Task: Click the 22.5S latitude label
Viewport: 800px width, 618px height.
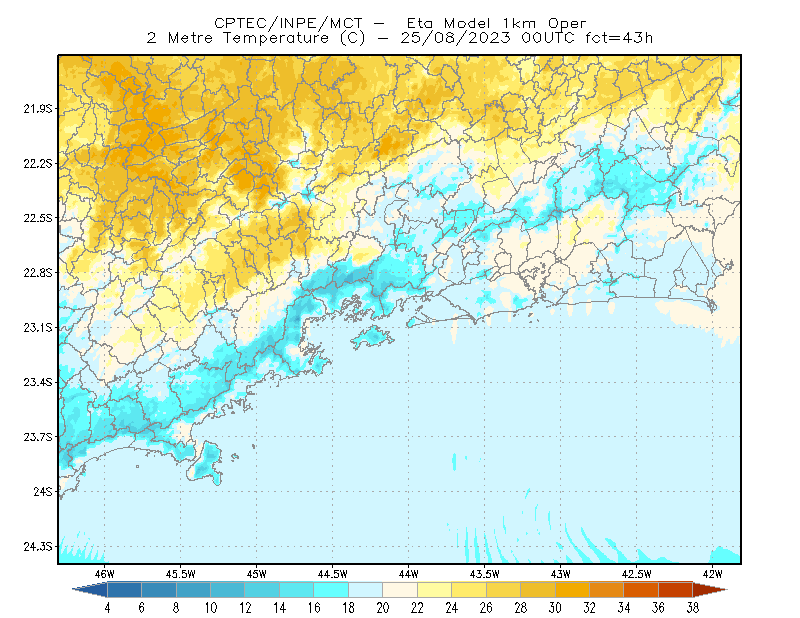Action: (38, 218)
